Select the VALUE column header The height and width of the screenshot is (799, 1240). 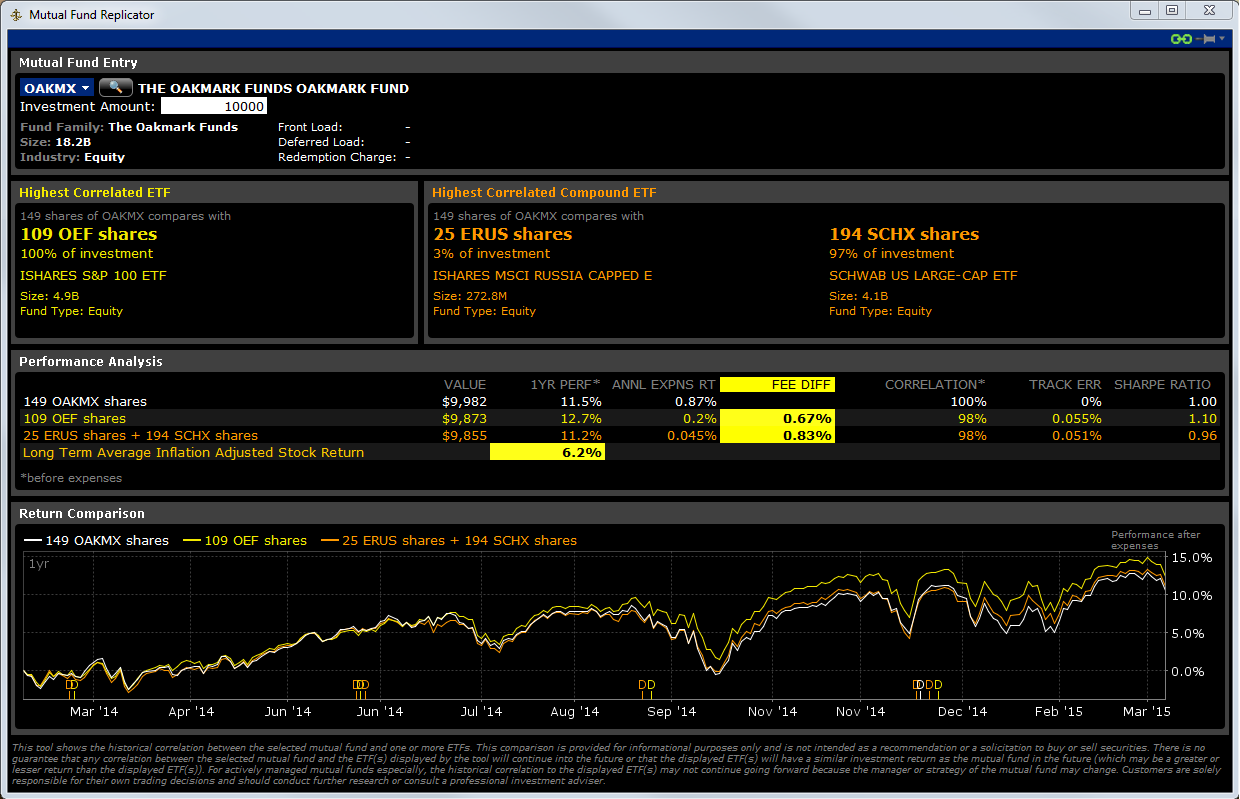(465, 384)
